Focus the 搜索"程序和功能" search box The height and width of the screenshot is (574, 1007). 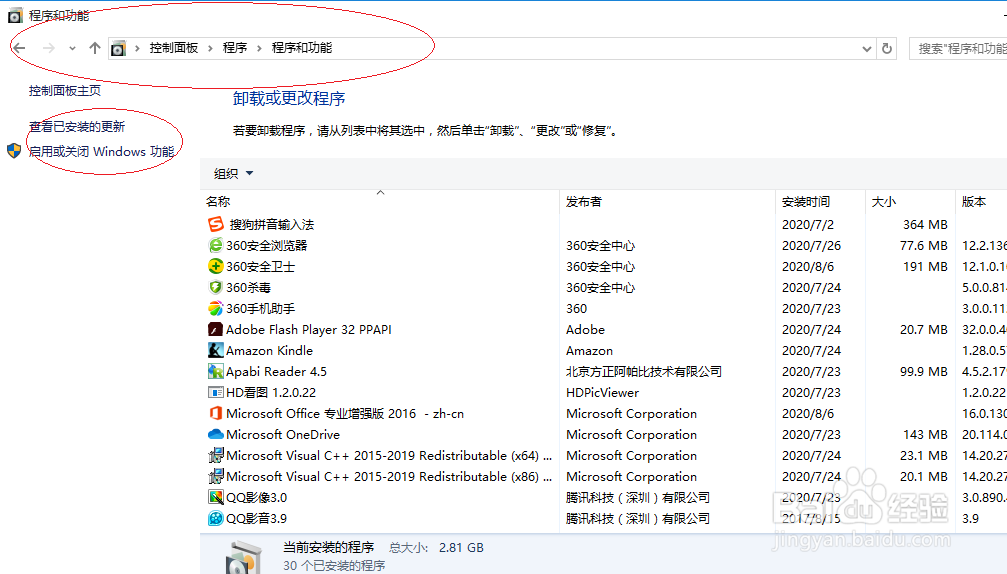tap(958, 49)
